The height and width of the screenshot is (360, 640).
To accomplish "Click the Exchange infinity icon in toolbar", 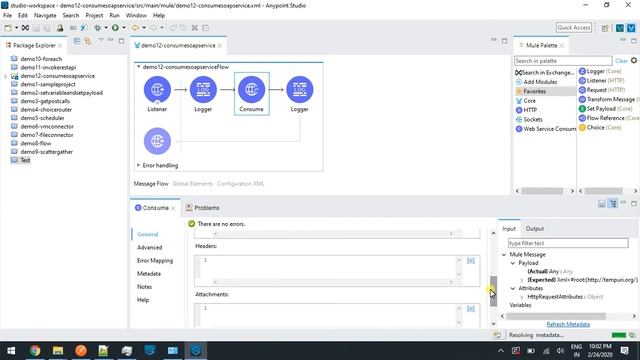I will click(25, 28).
